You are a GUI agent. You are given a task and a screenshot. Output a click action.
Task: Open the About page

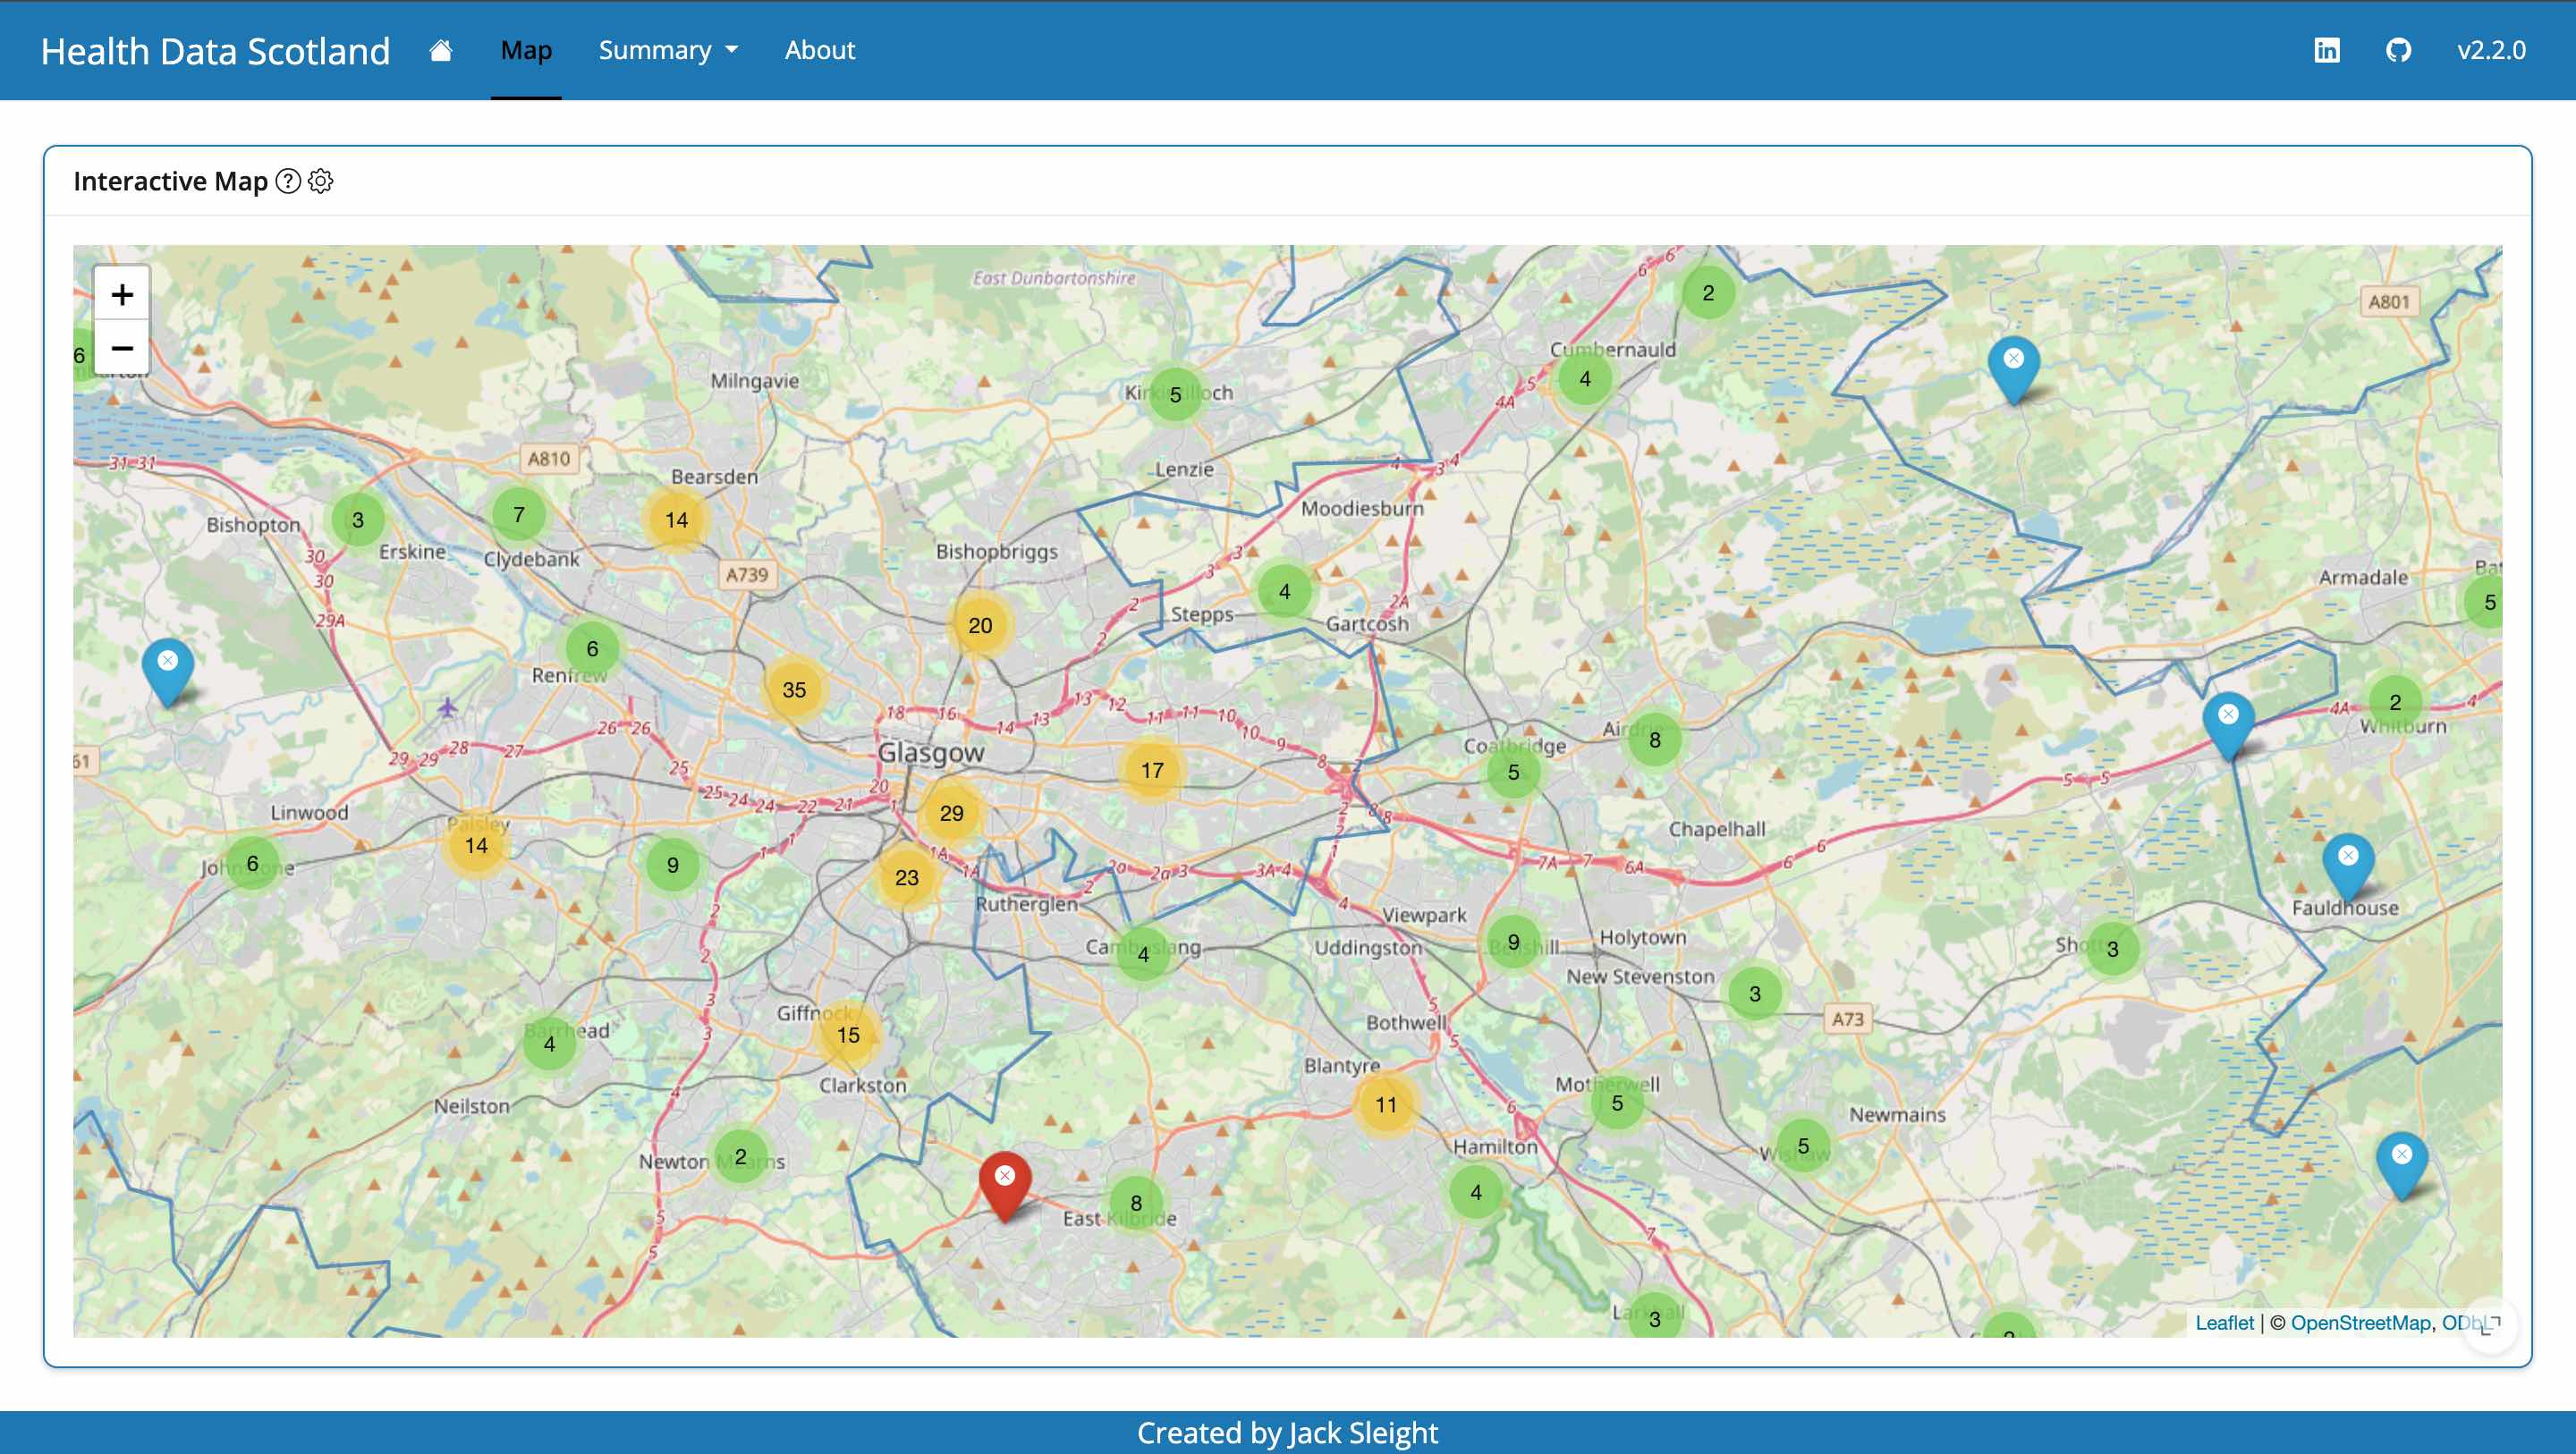tap(819, 50)
